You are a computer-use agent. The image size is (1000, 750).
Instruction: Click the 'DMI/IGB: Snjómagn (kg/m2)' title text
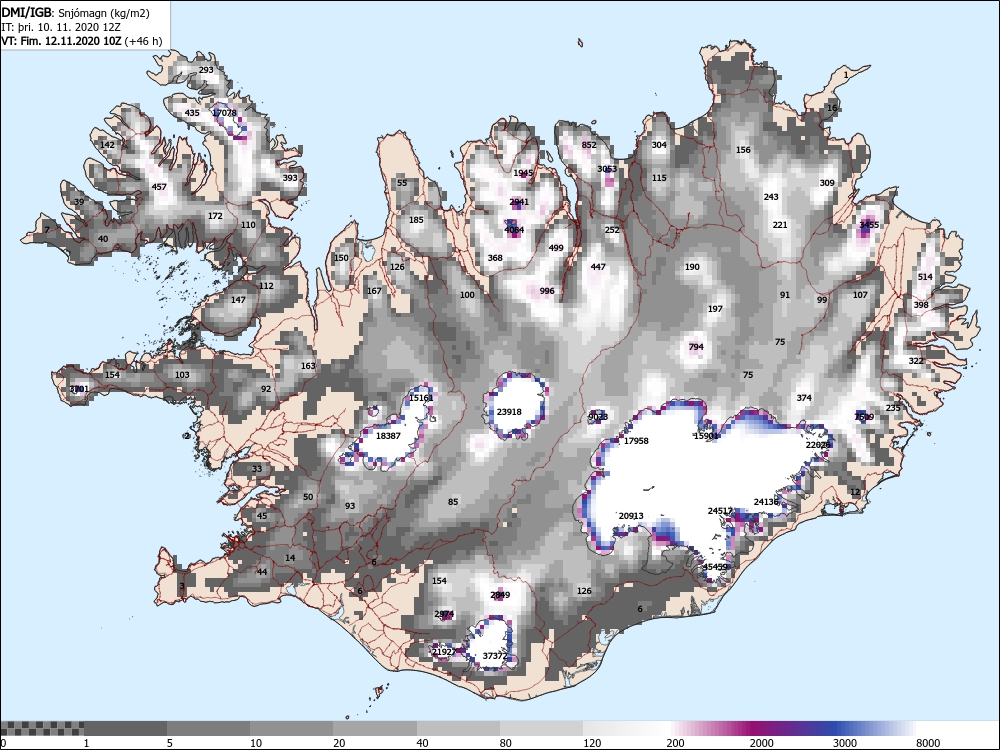click(75, 13)
